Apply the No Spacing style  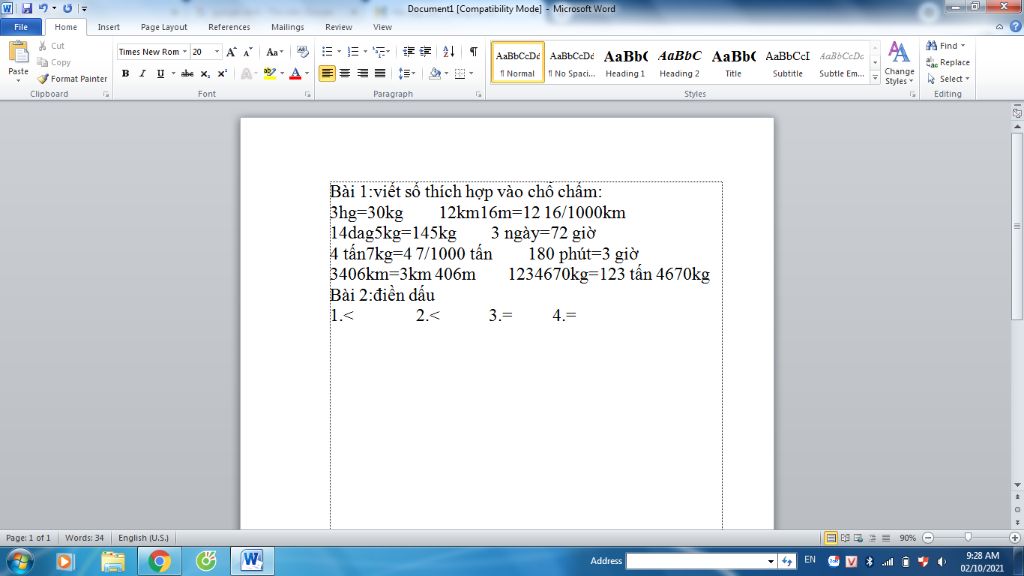pyautogui.click(x=571, y=63)
